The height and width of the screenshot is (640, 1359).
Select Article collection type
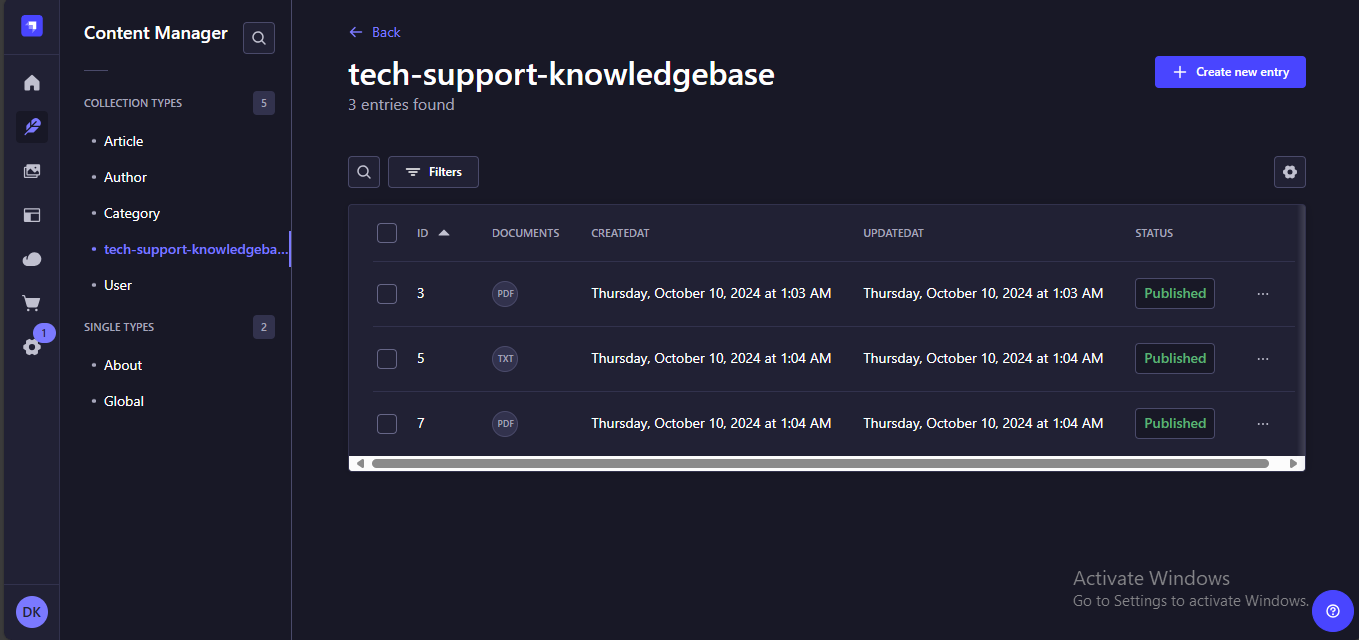click(x=123, y=141)
